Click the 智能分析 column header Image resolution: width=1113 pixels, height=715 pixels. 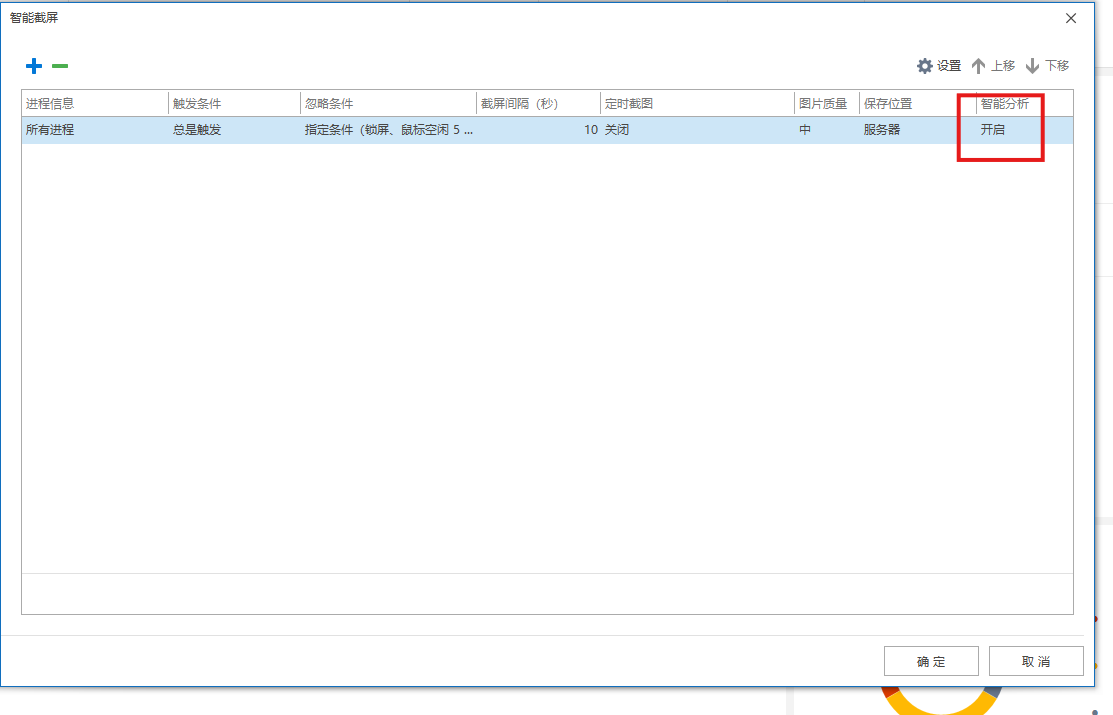click(1005, 103)
